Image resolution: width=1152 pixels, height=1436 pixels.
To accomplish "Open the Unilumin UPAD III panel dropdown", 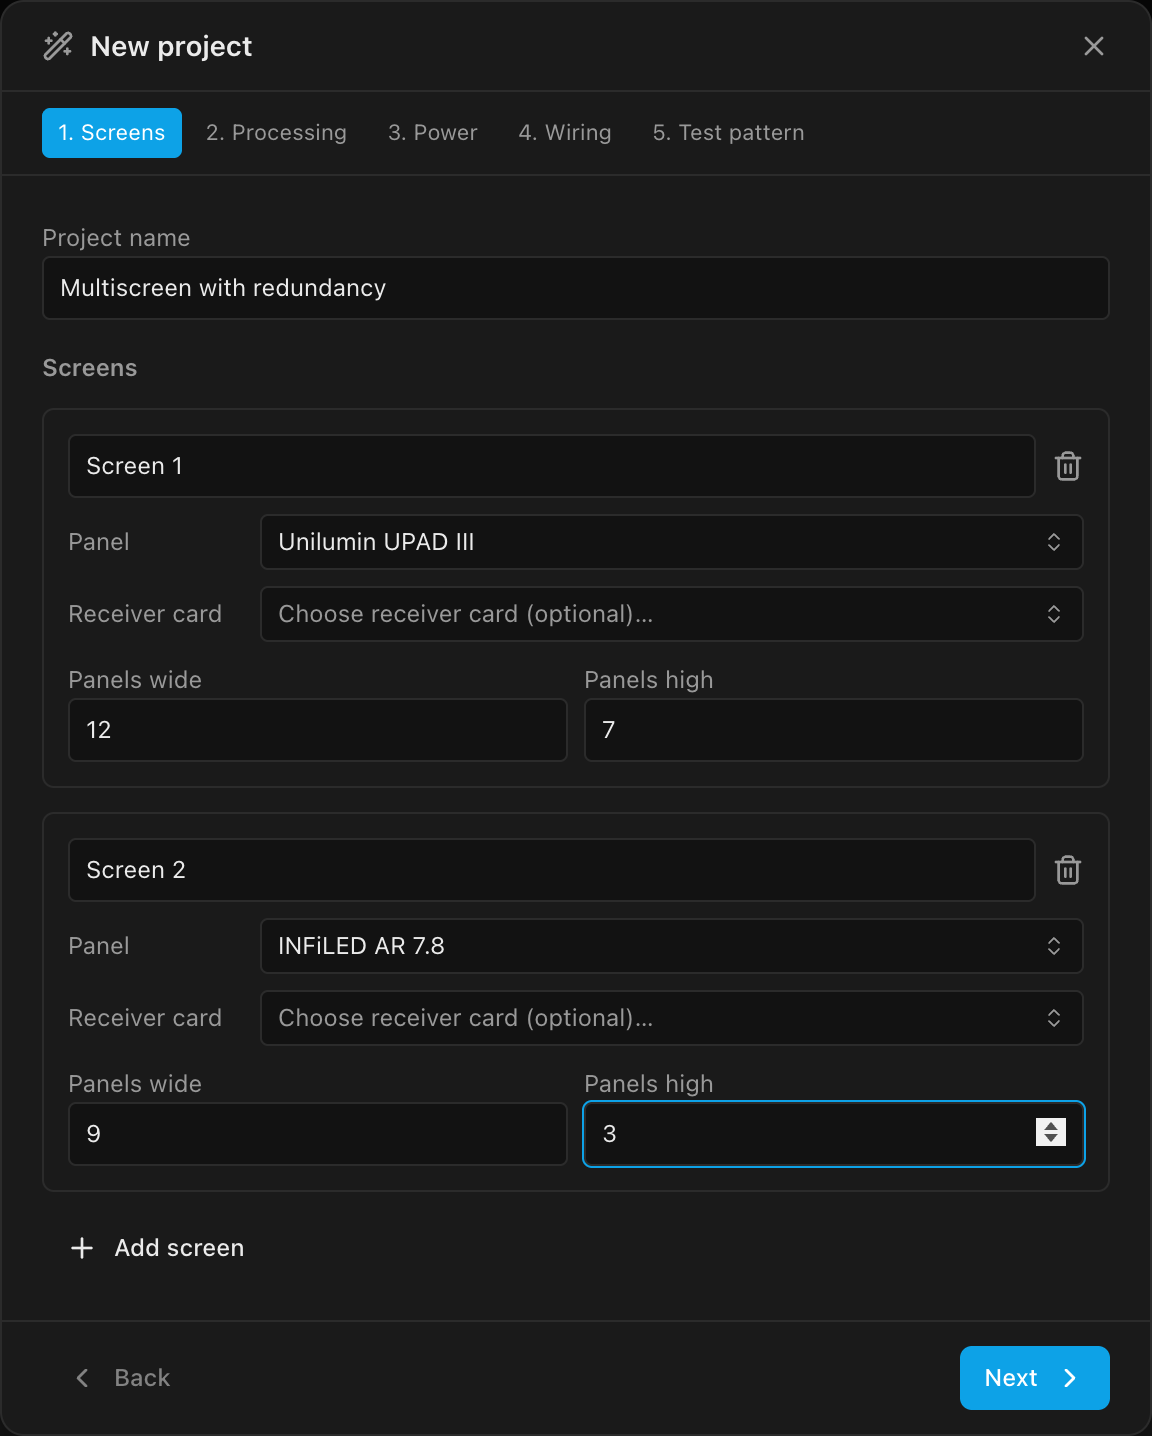I will click(672, 542).
